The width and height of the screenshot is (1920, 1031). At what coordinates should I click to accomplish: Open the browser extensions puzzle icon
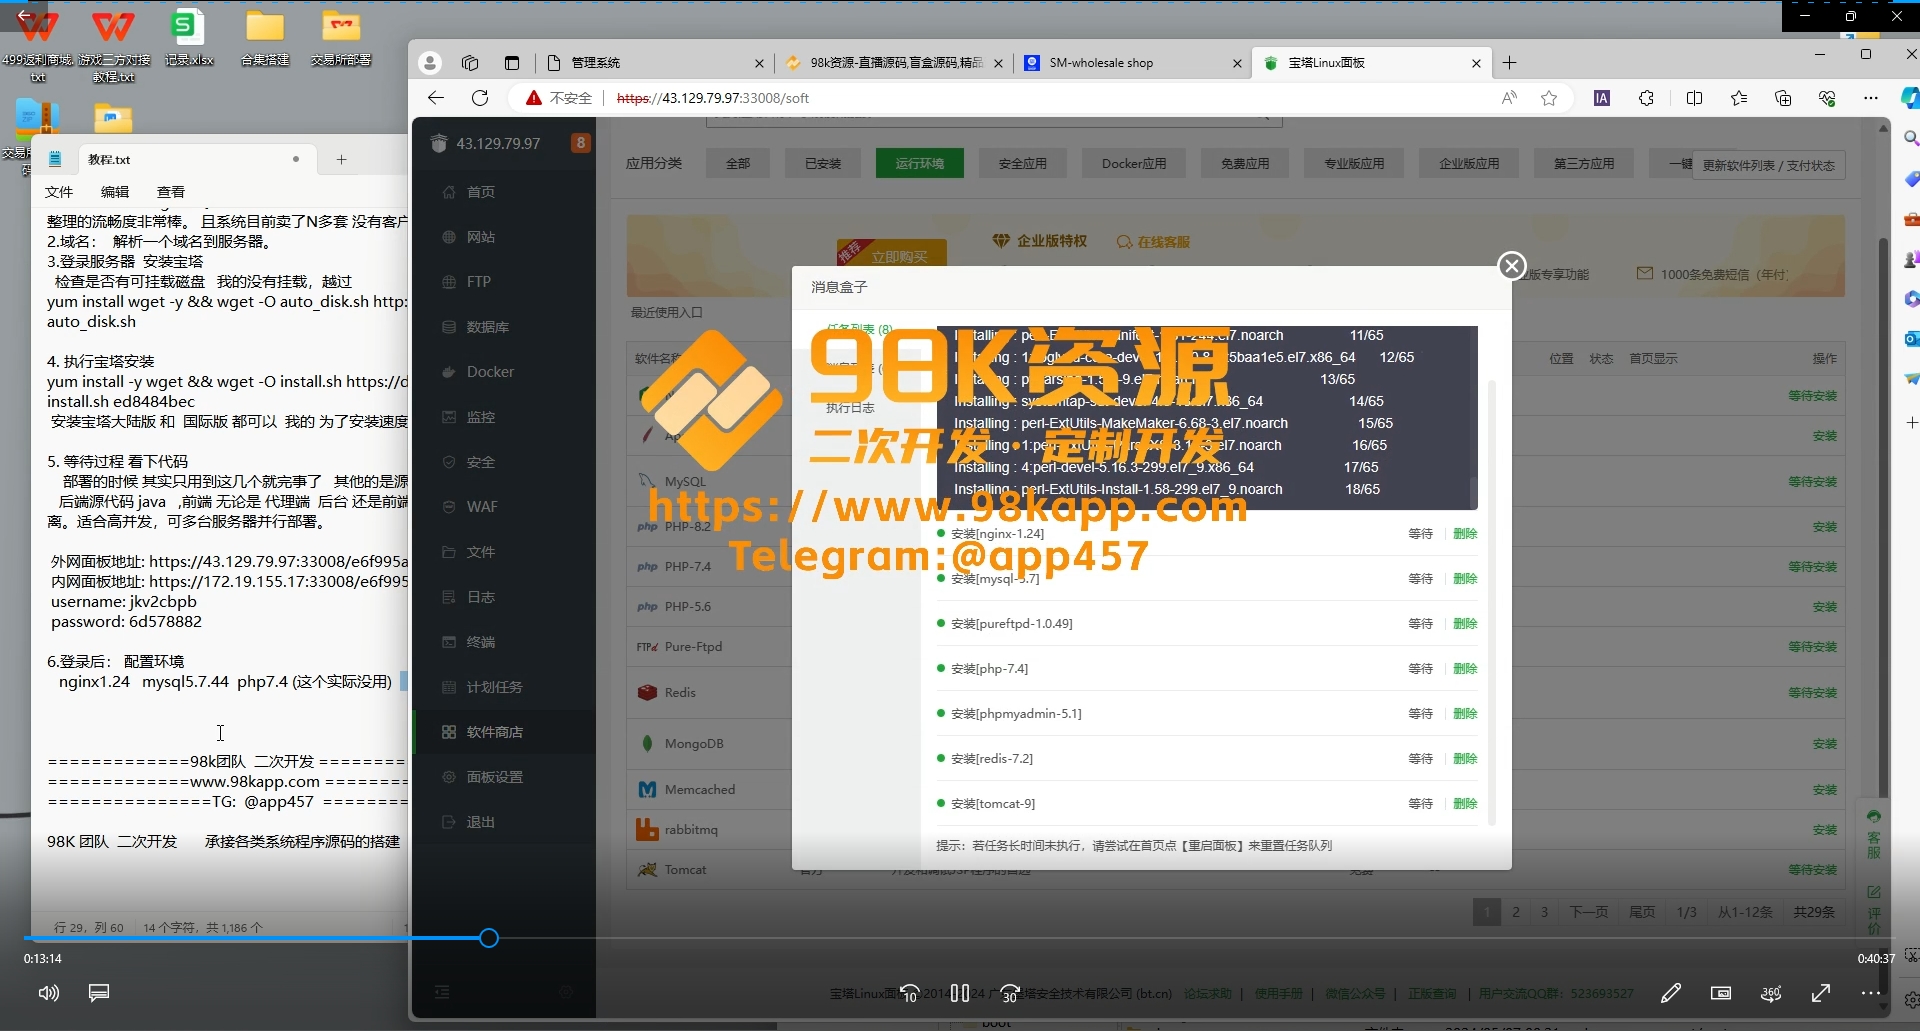(x=1646, y=98)
